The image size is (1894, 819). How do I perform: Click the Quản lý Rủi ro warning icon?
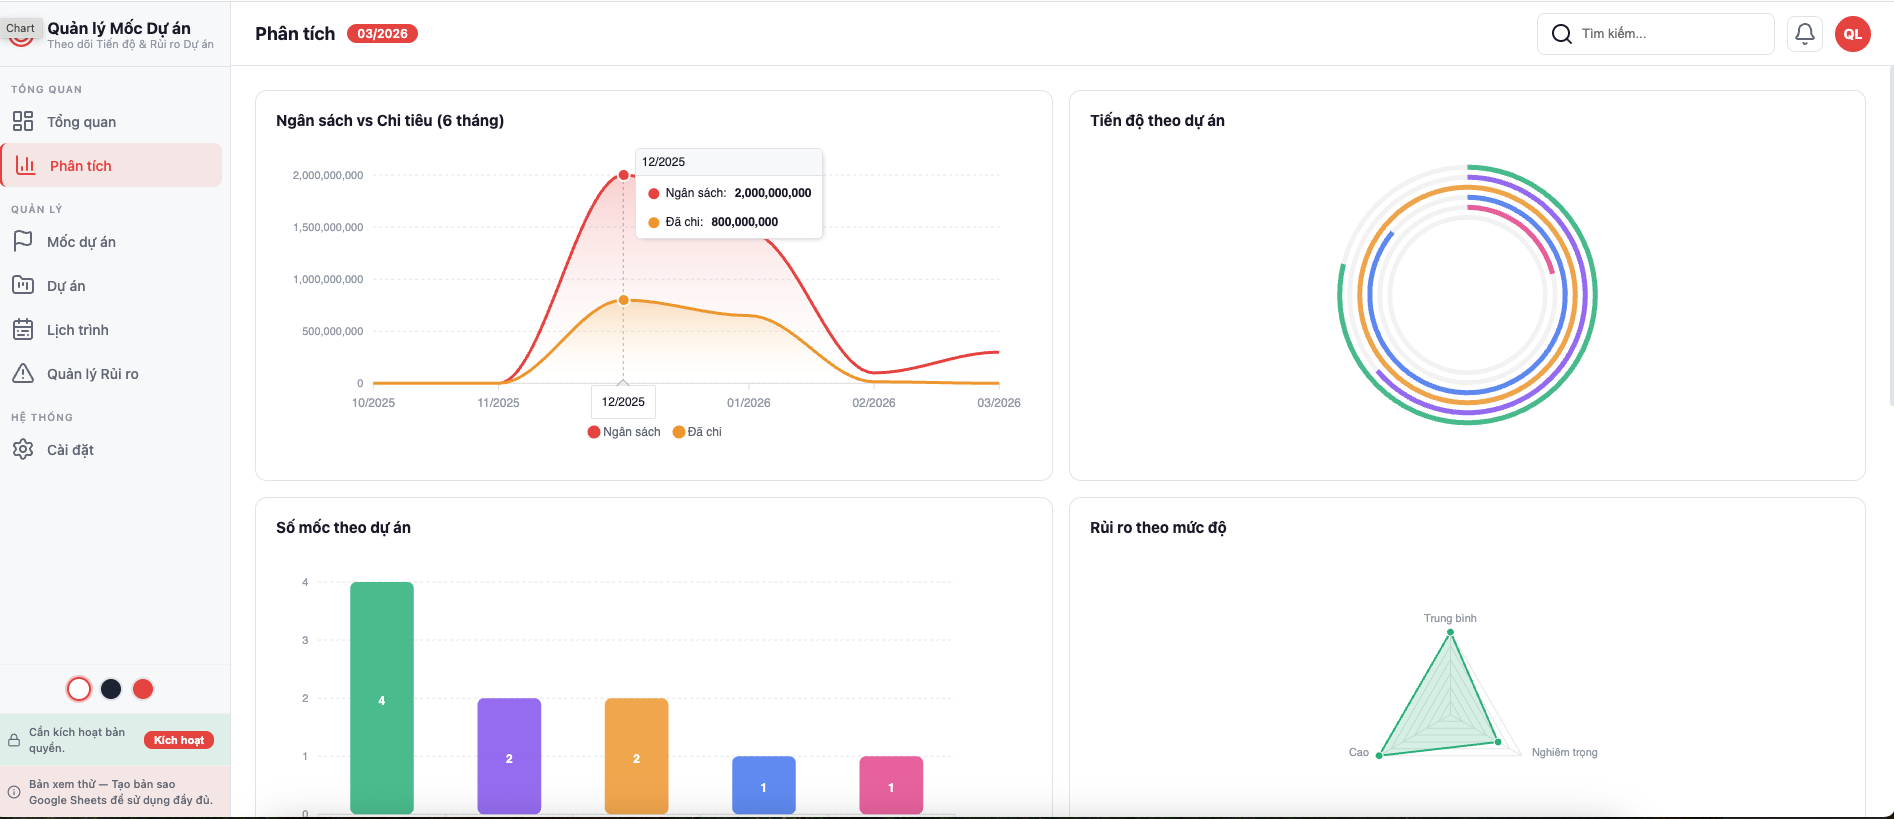(23, 373)
